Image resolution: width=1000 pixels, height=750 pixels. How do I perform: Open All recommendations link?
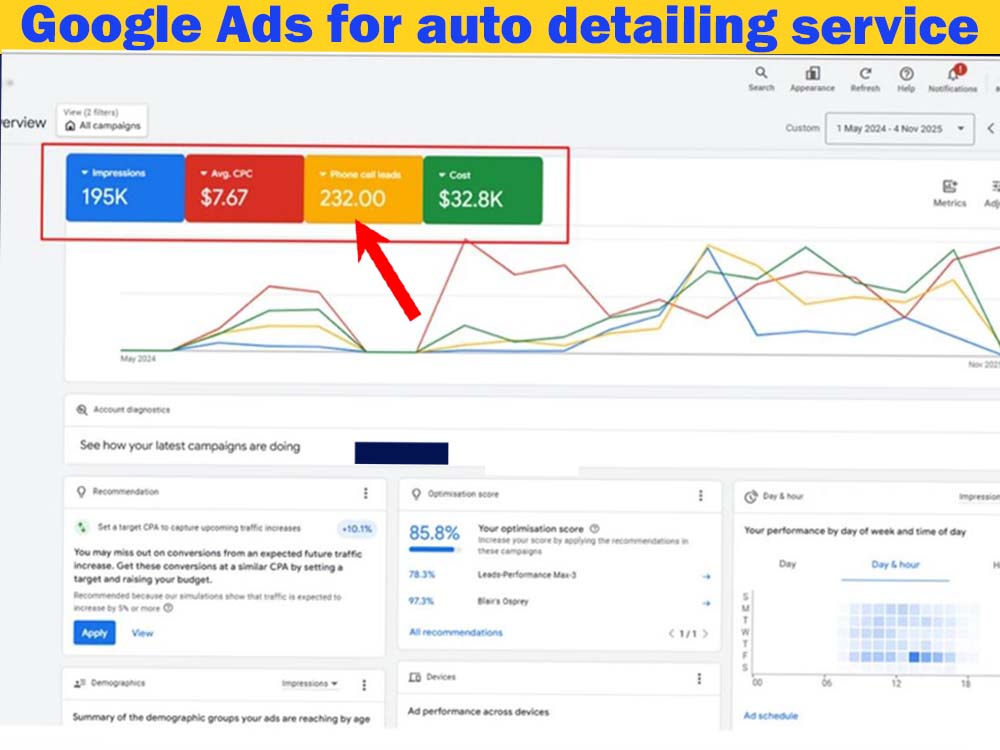pyautogui.click(x=455, y=632)
